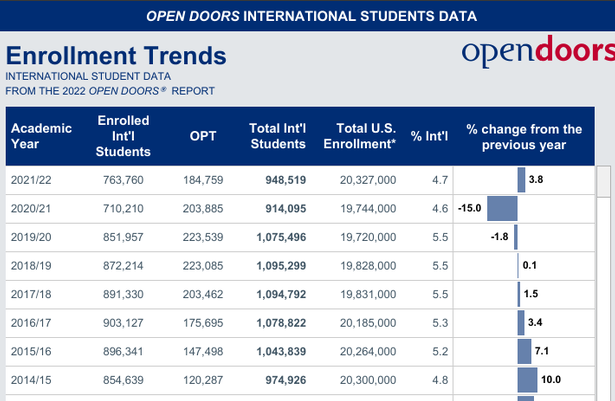This screenshot has height=401, width=615.
Task: Click the Open Doors International Students Data banner
Action: (x=307, y=16)
